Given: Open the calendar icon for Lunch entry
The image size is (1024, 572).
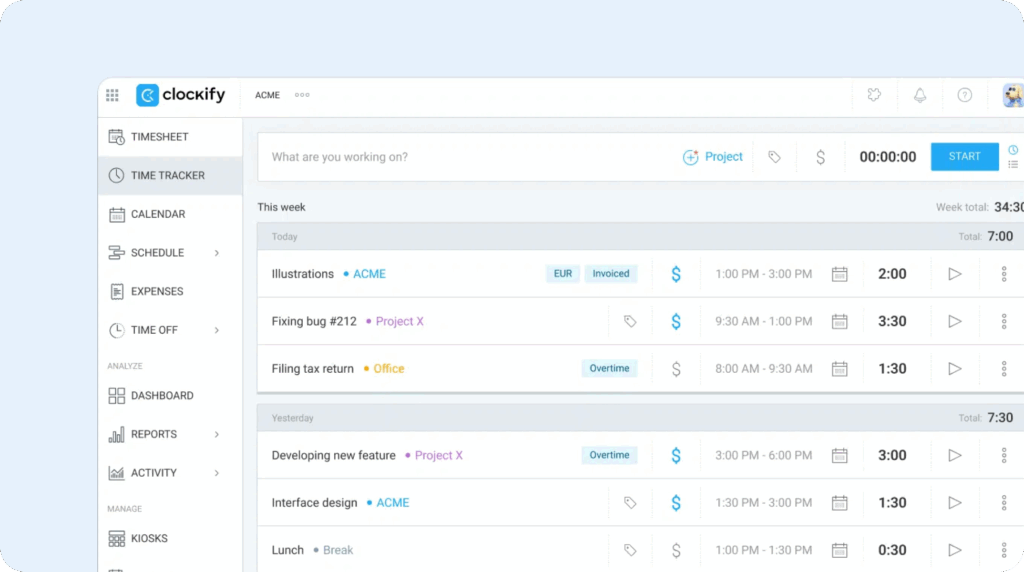Looking at the screenshot, I should pyautogui.click(x=840, y=550).
